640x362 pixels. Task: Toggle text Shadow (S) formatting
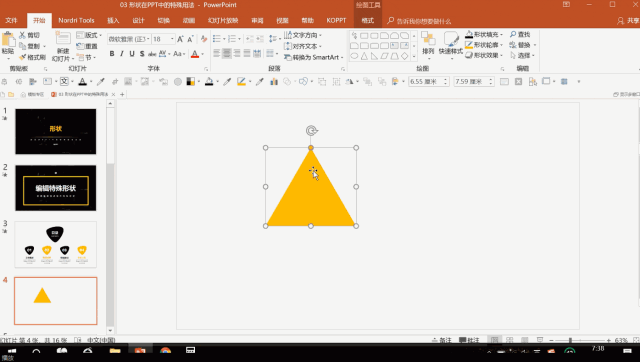click(x=142, y=54)
